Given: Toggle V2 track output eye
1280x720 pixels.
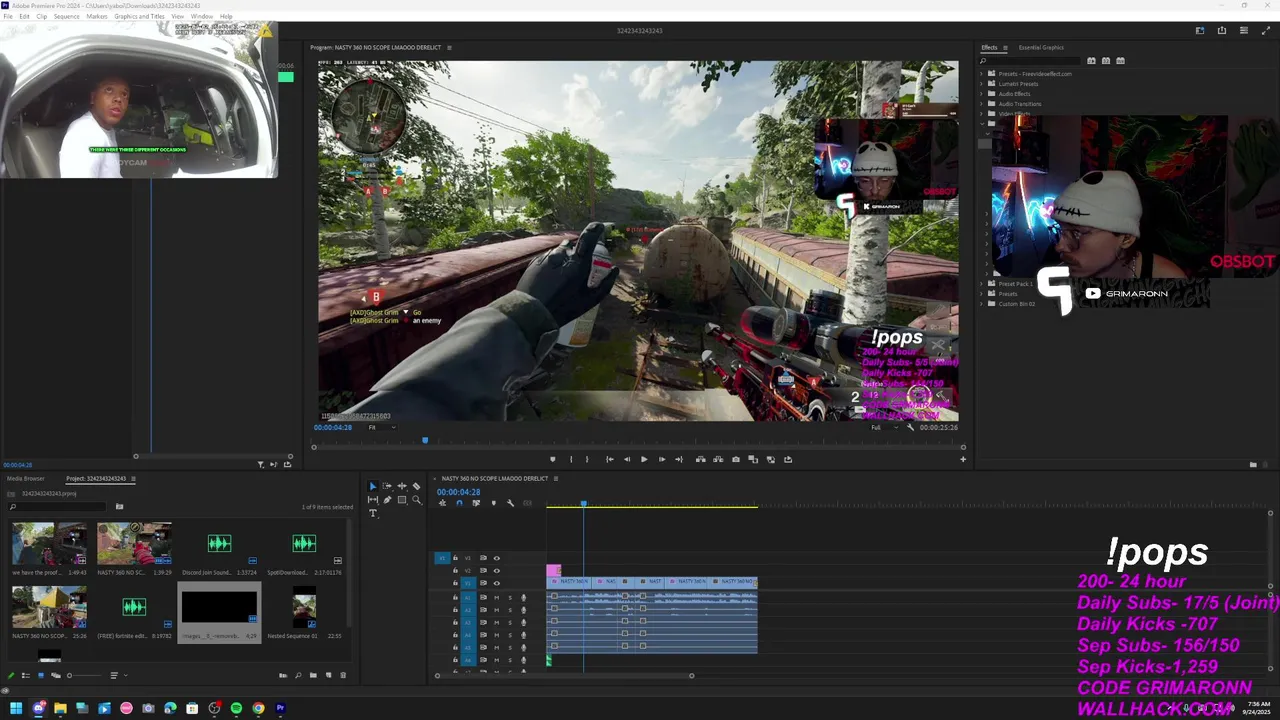Looking at the screenshot, I should click(x=496, y=571).
